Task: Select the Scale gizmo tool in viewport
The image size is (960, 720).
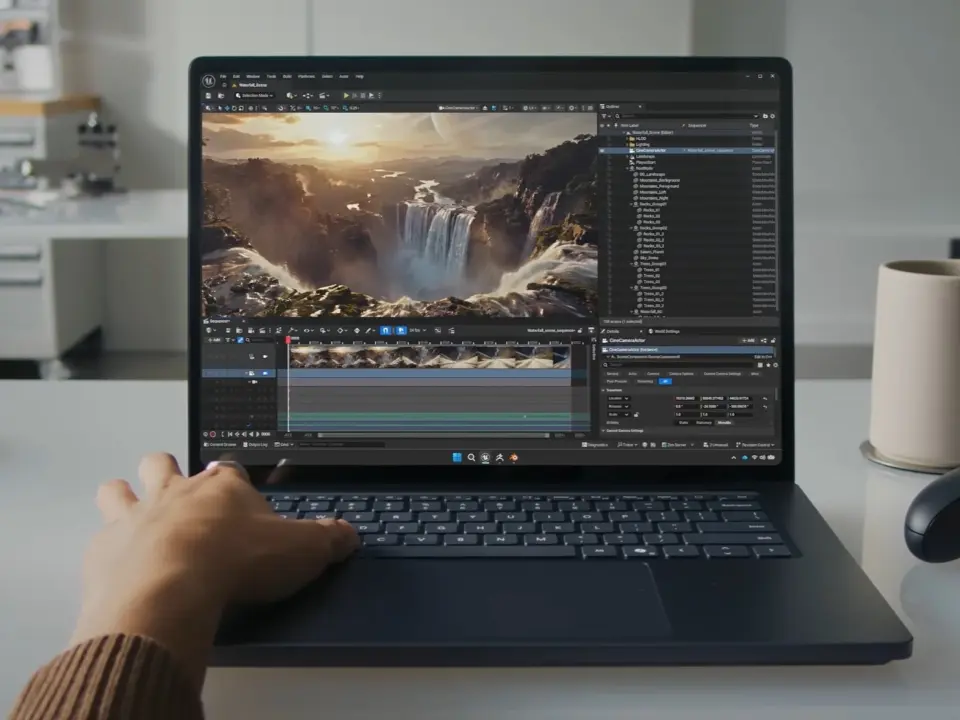Action: click(x=241, y=108)
